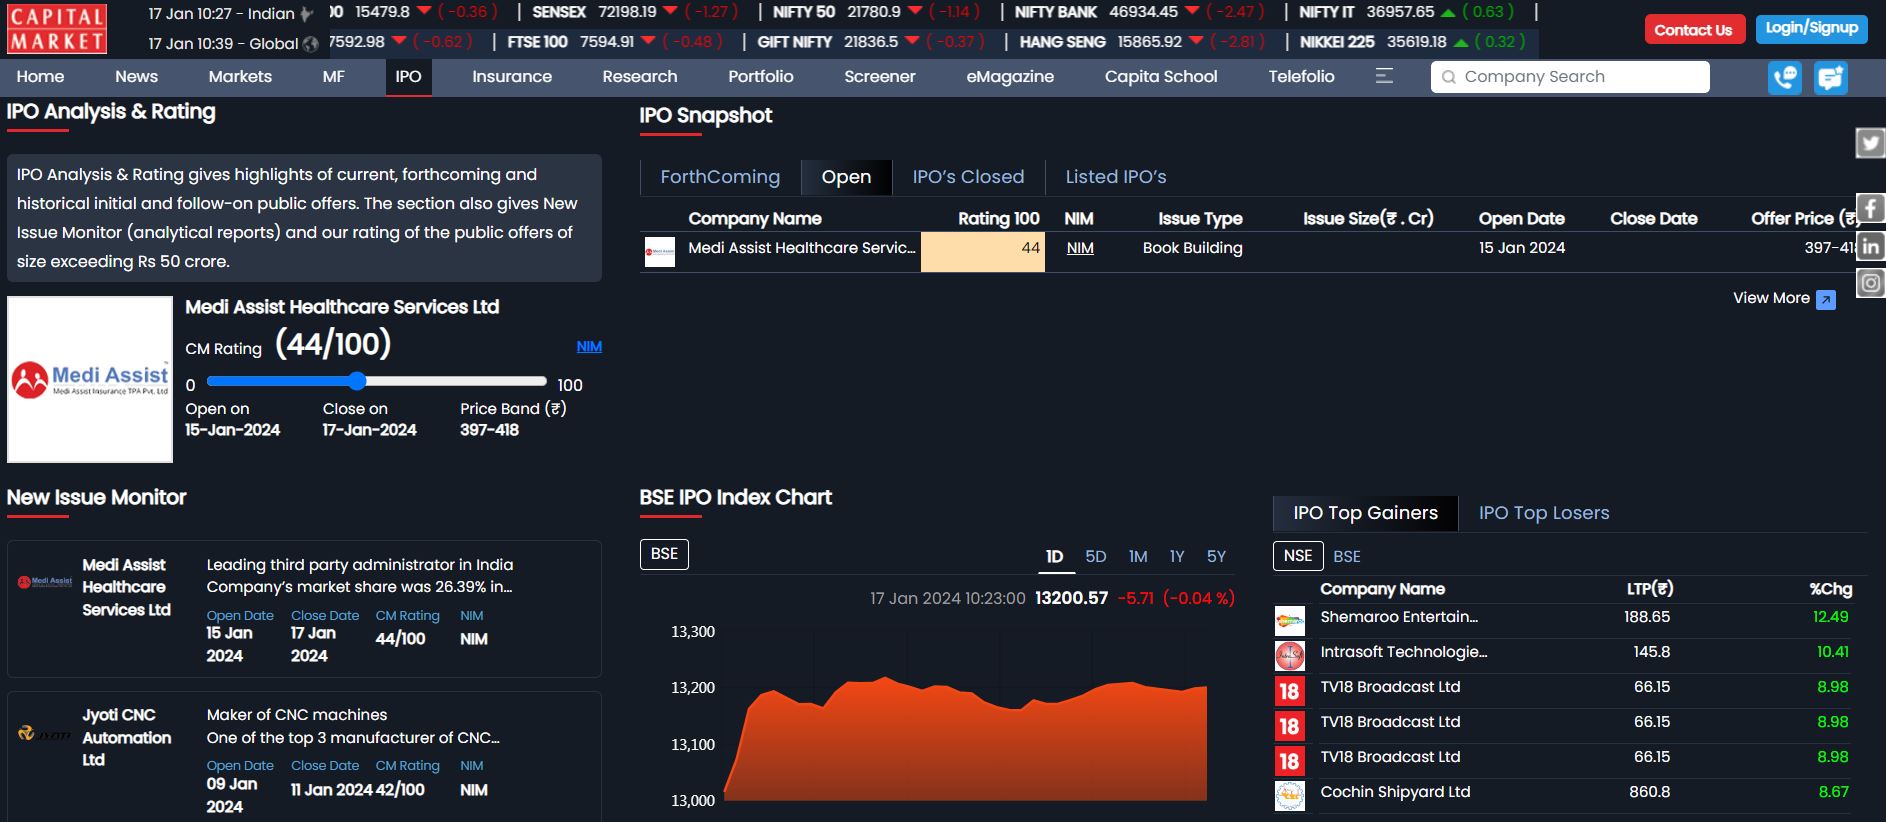The image size is (1886, 822).
Task: Show the IPO Top Losers tab
Action: click(x=1544, y=513)
